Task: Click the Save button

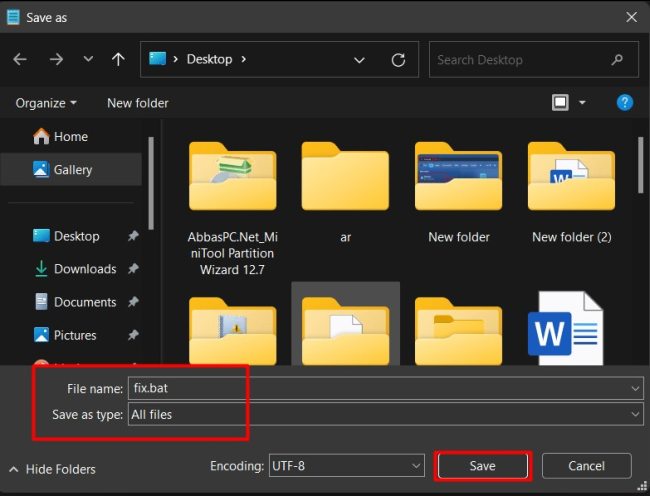Action: pyautogui.click(x=482, y=466)
